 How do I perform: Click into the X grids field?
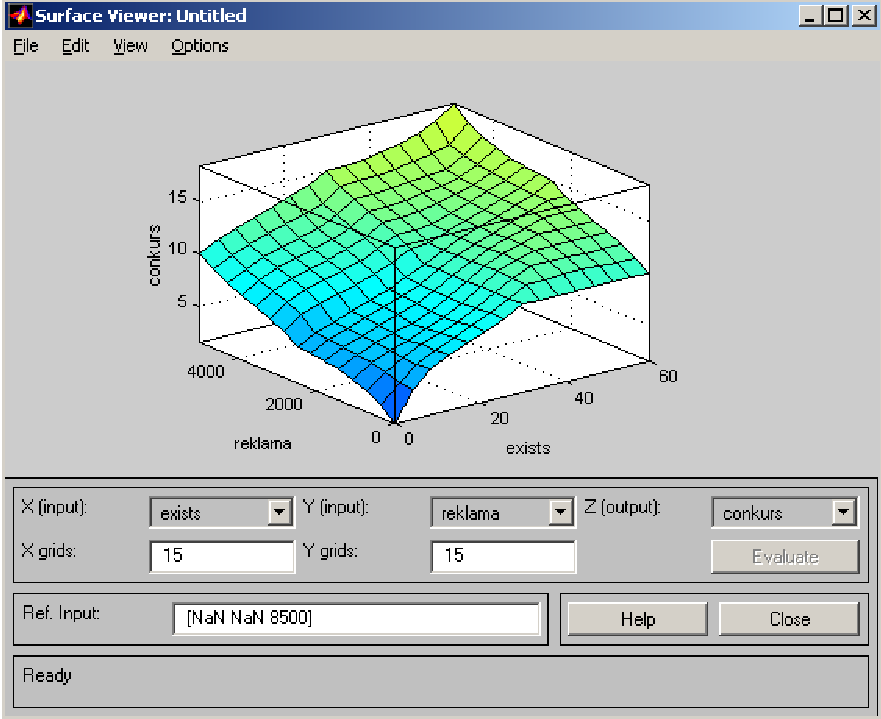click(x=221, y=555)
